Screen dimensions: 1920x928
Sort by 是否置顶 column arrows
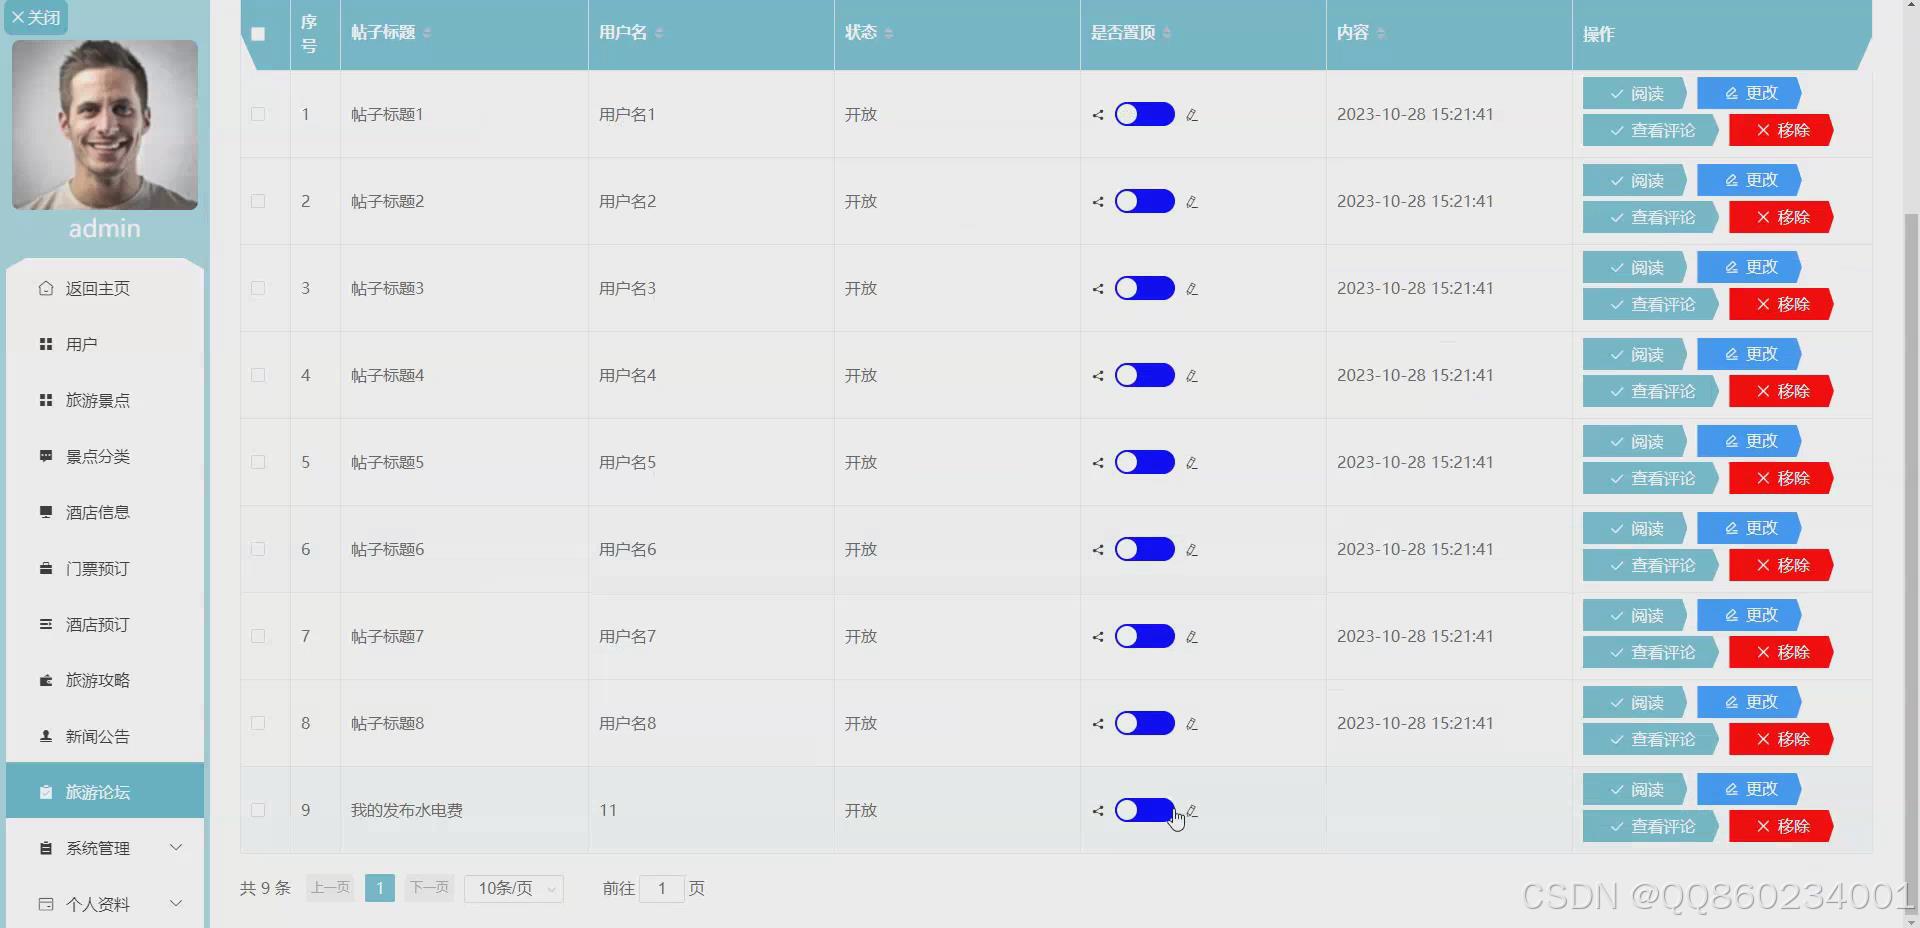1167,33
